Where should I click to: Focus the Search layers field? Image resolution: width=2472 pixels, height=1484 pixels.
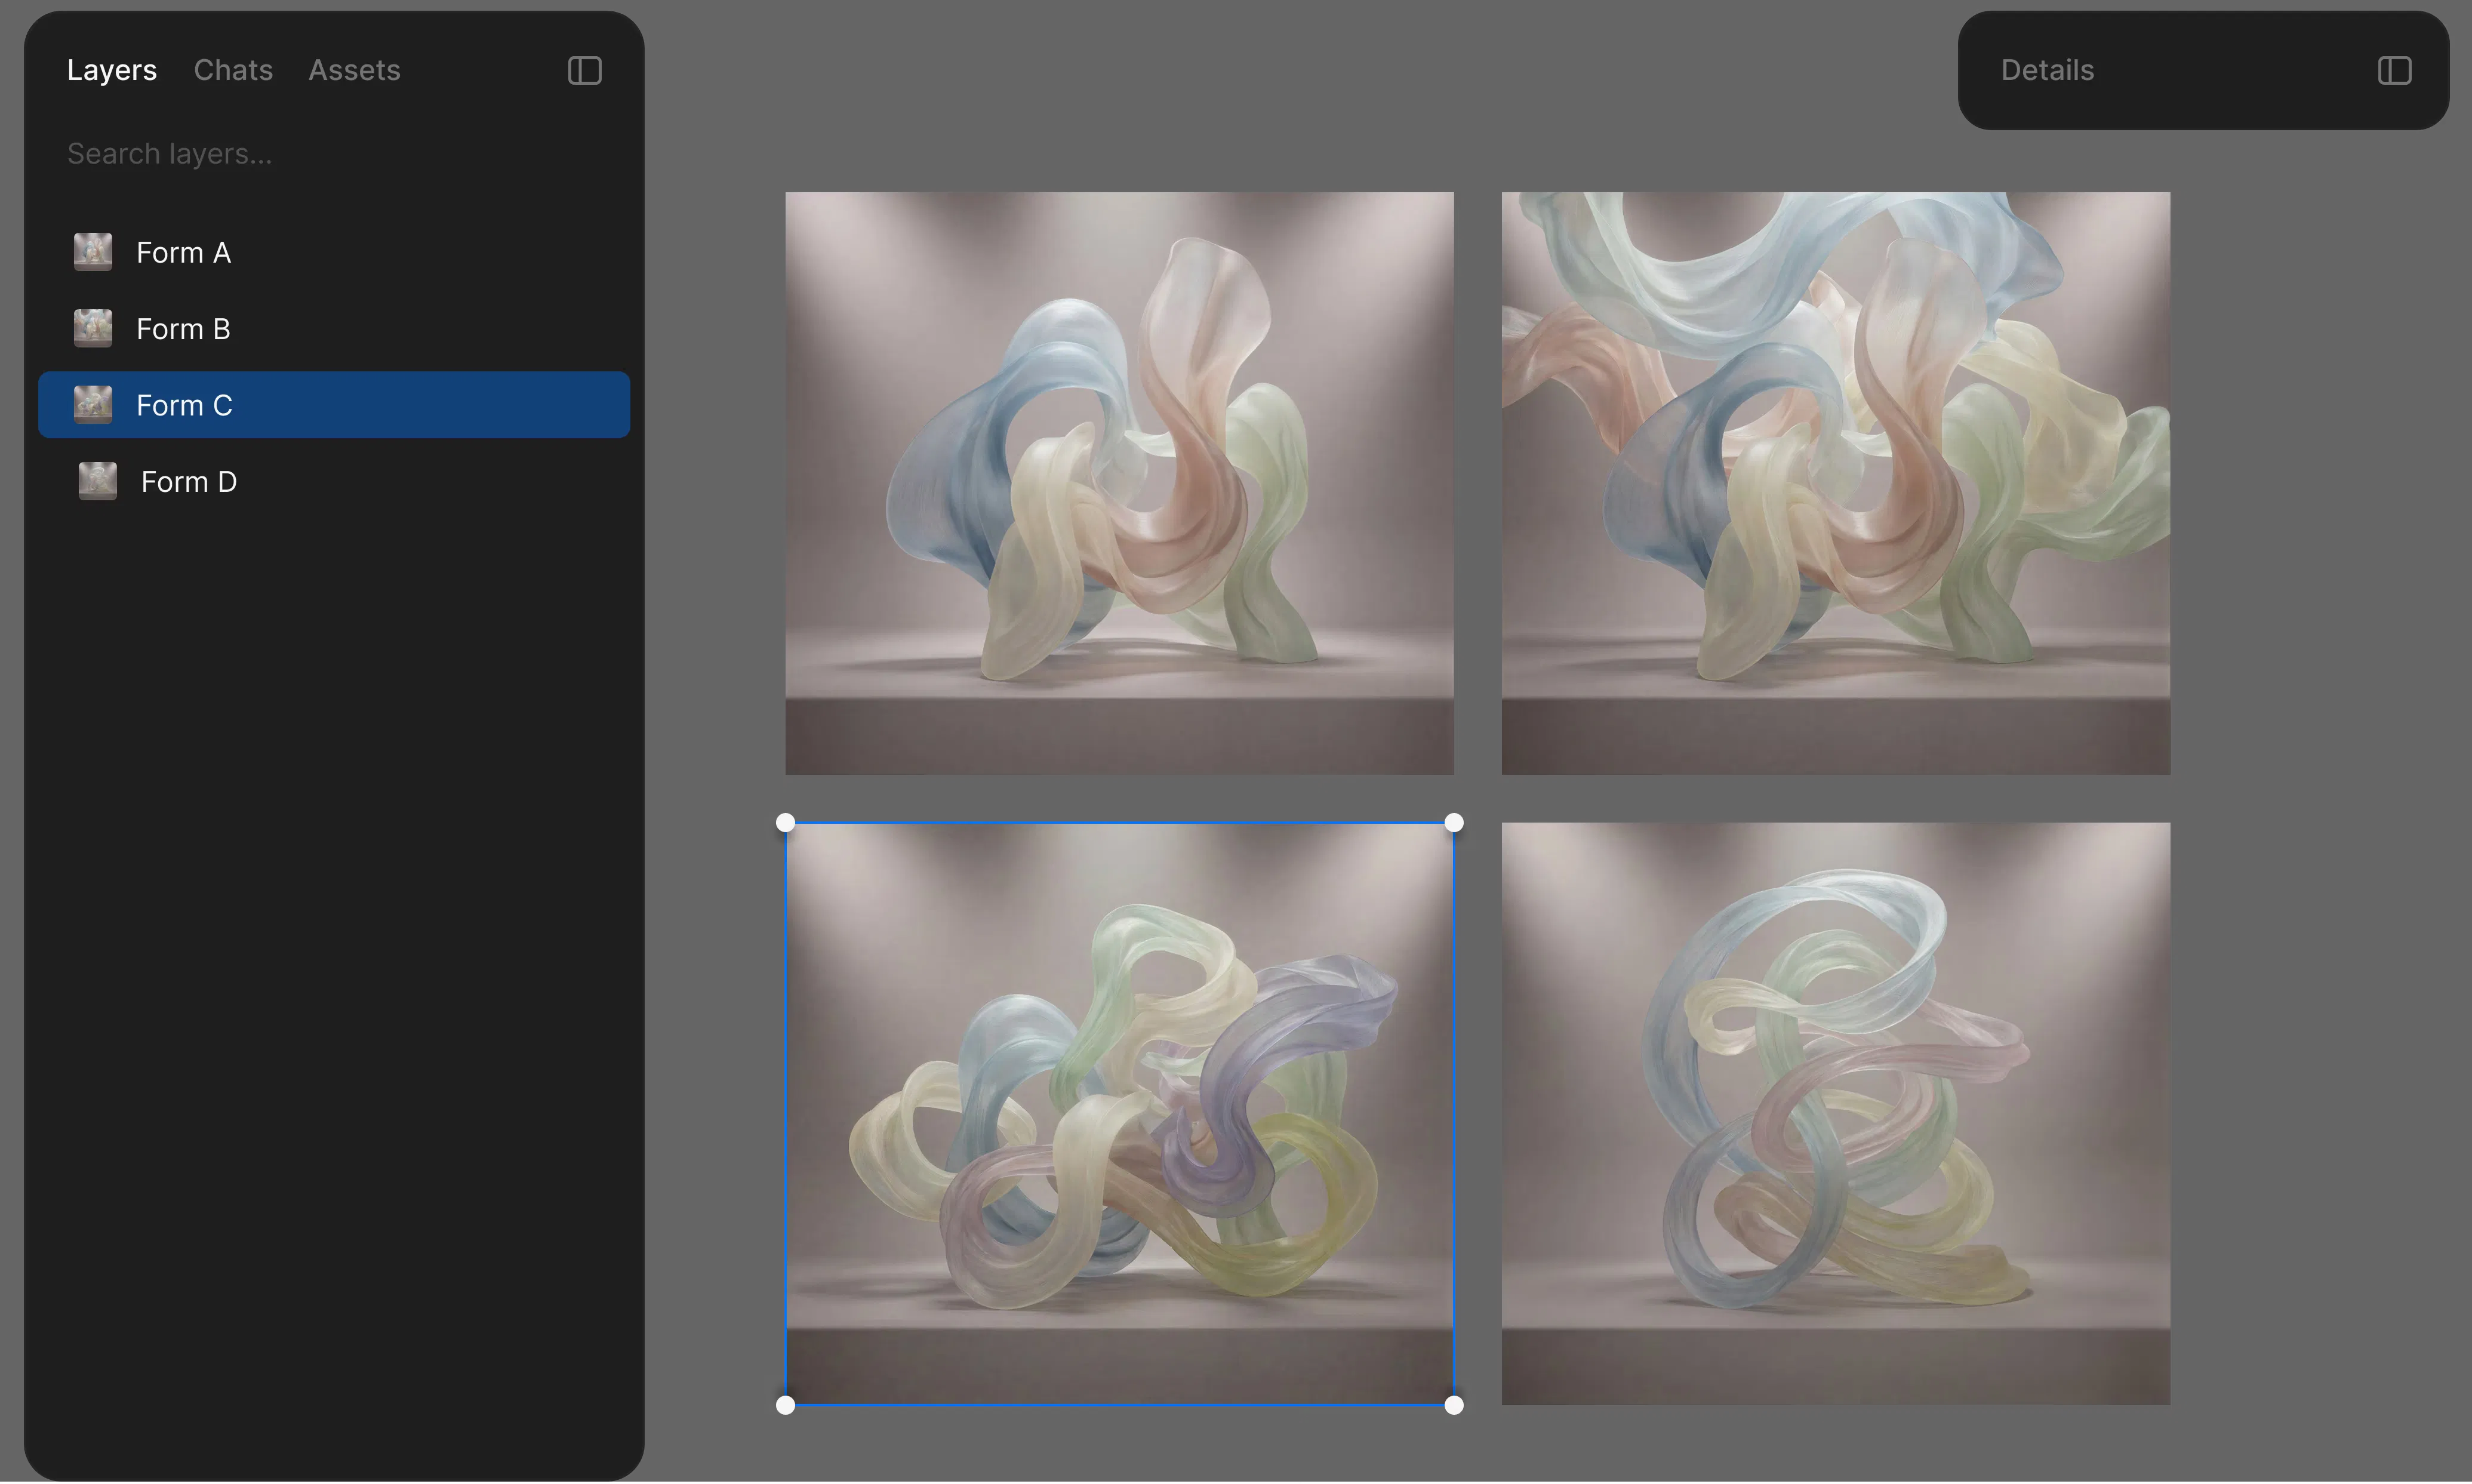click(334, 154)
